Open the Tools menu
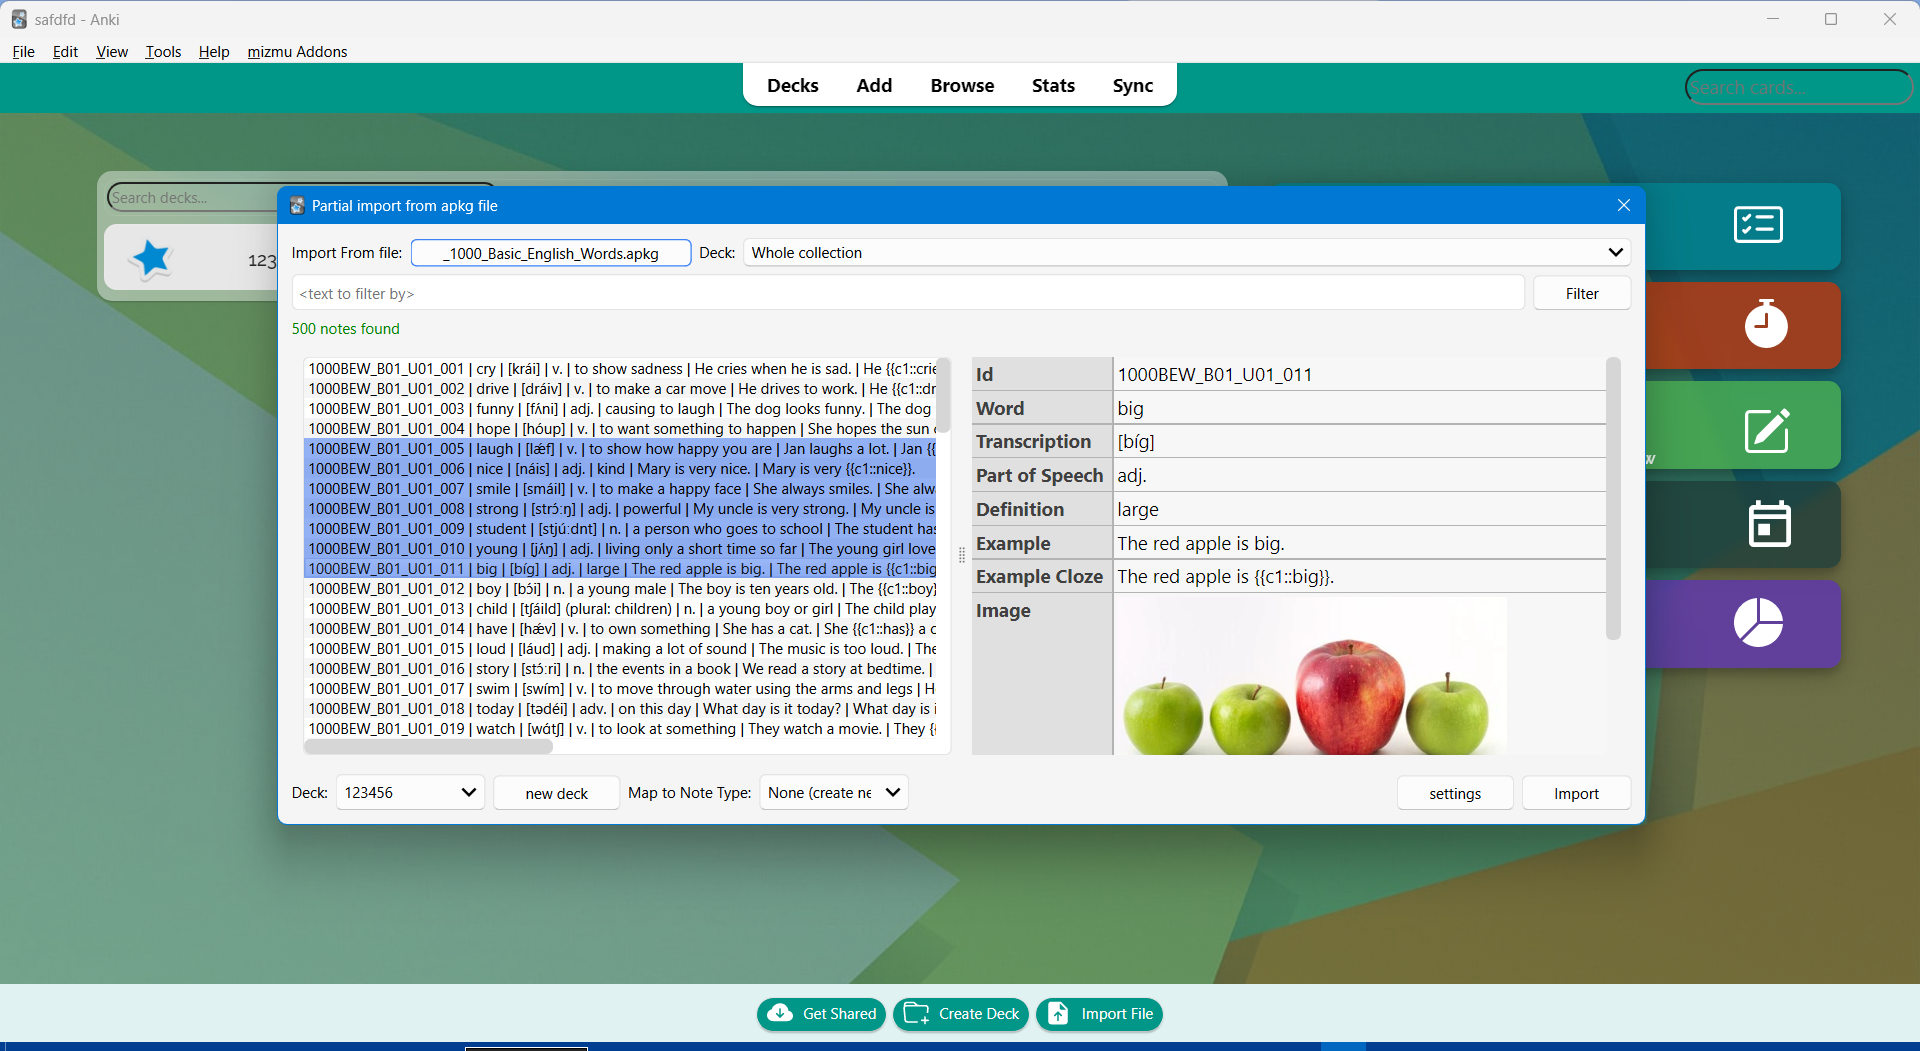 (x=163, y=52)
